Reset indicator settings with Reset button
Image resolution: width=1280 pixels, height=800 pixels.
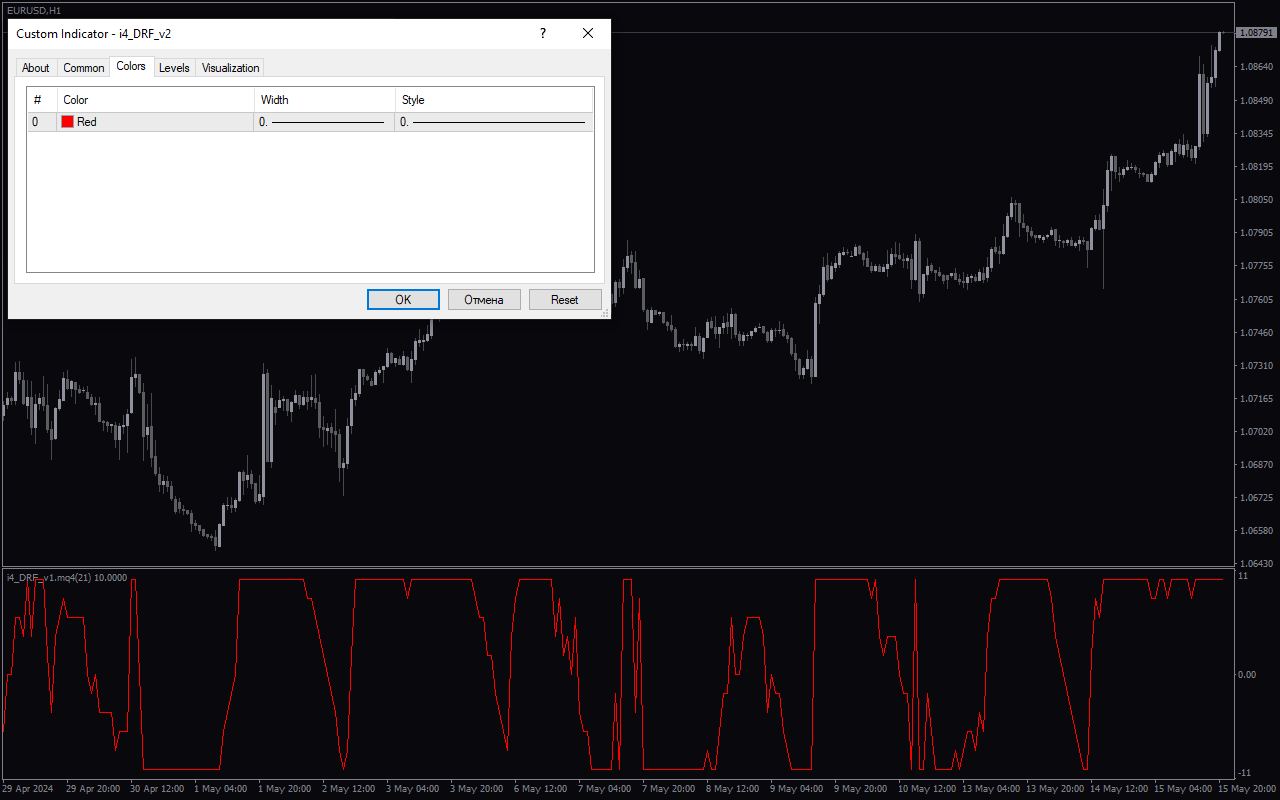pyautogui.click(x=565, y=299)
